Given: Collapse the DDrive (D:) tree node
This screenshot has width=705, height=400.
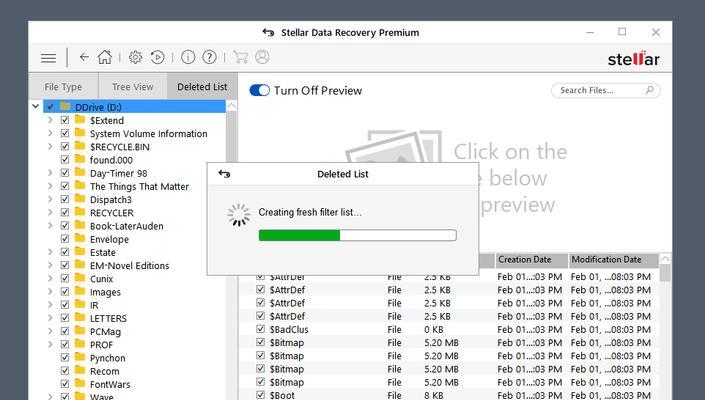Looking at the screenshot, I should (x=36, y=107).
